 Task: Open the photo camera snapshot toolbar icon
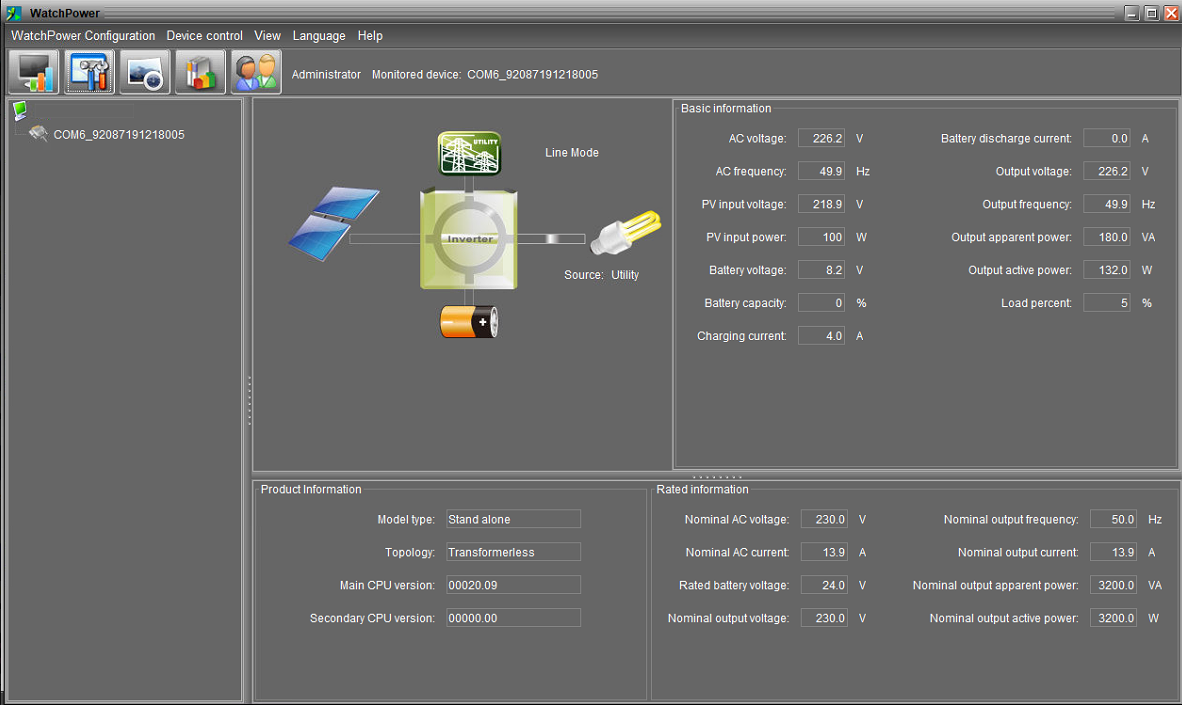(x=145, y=72)
